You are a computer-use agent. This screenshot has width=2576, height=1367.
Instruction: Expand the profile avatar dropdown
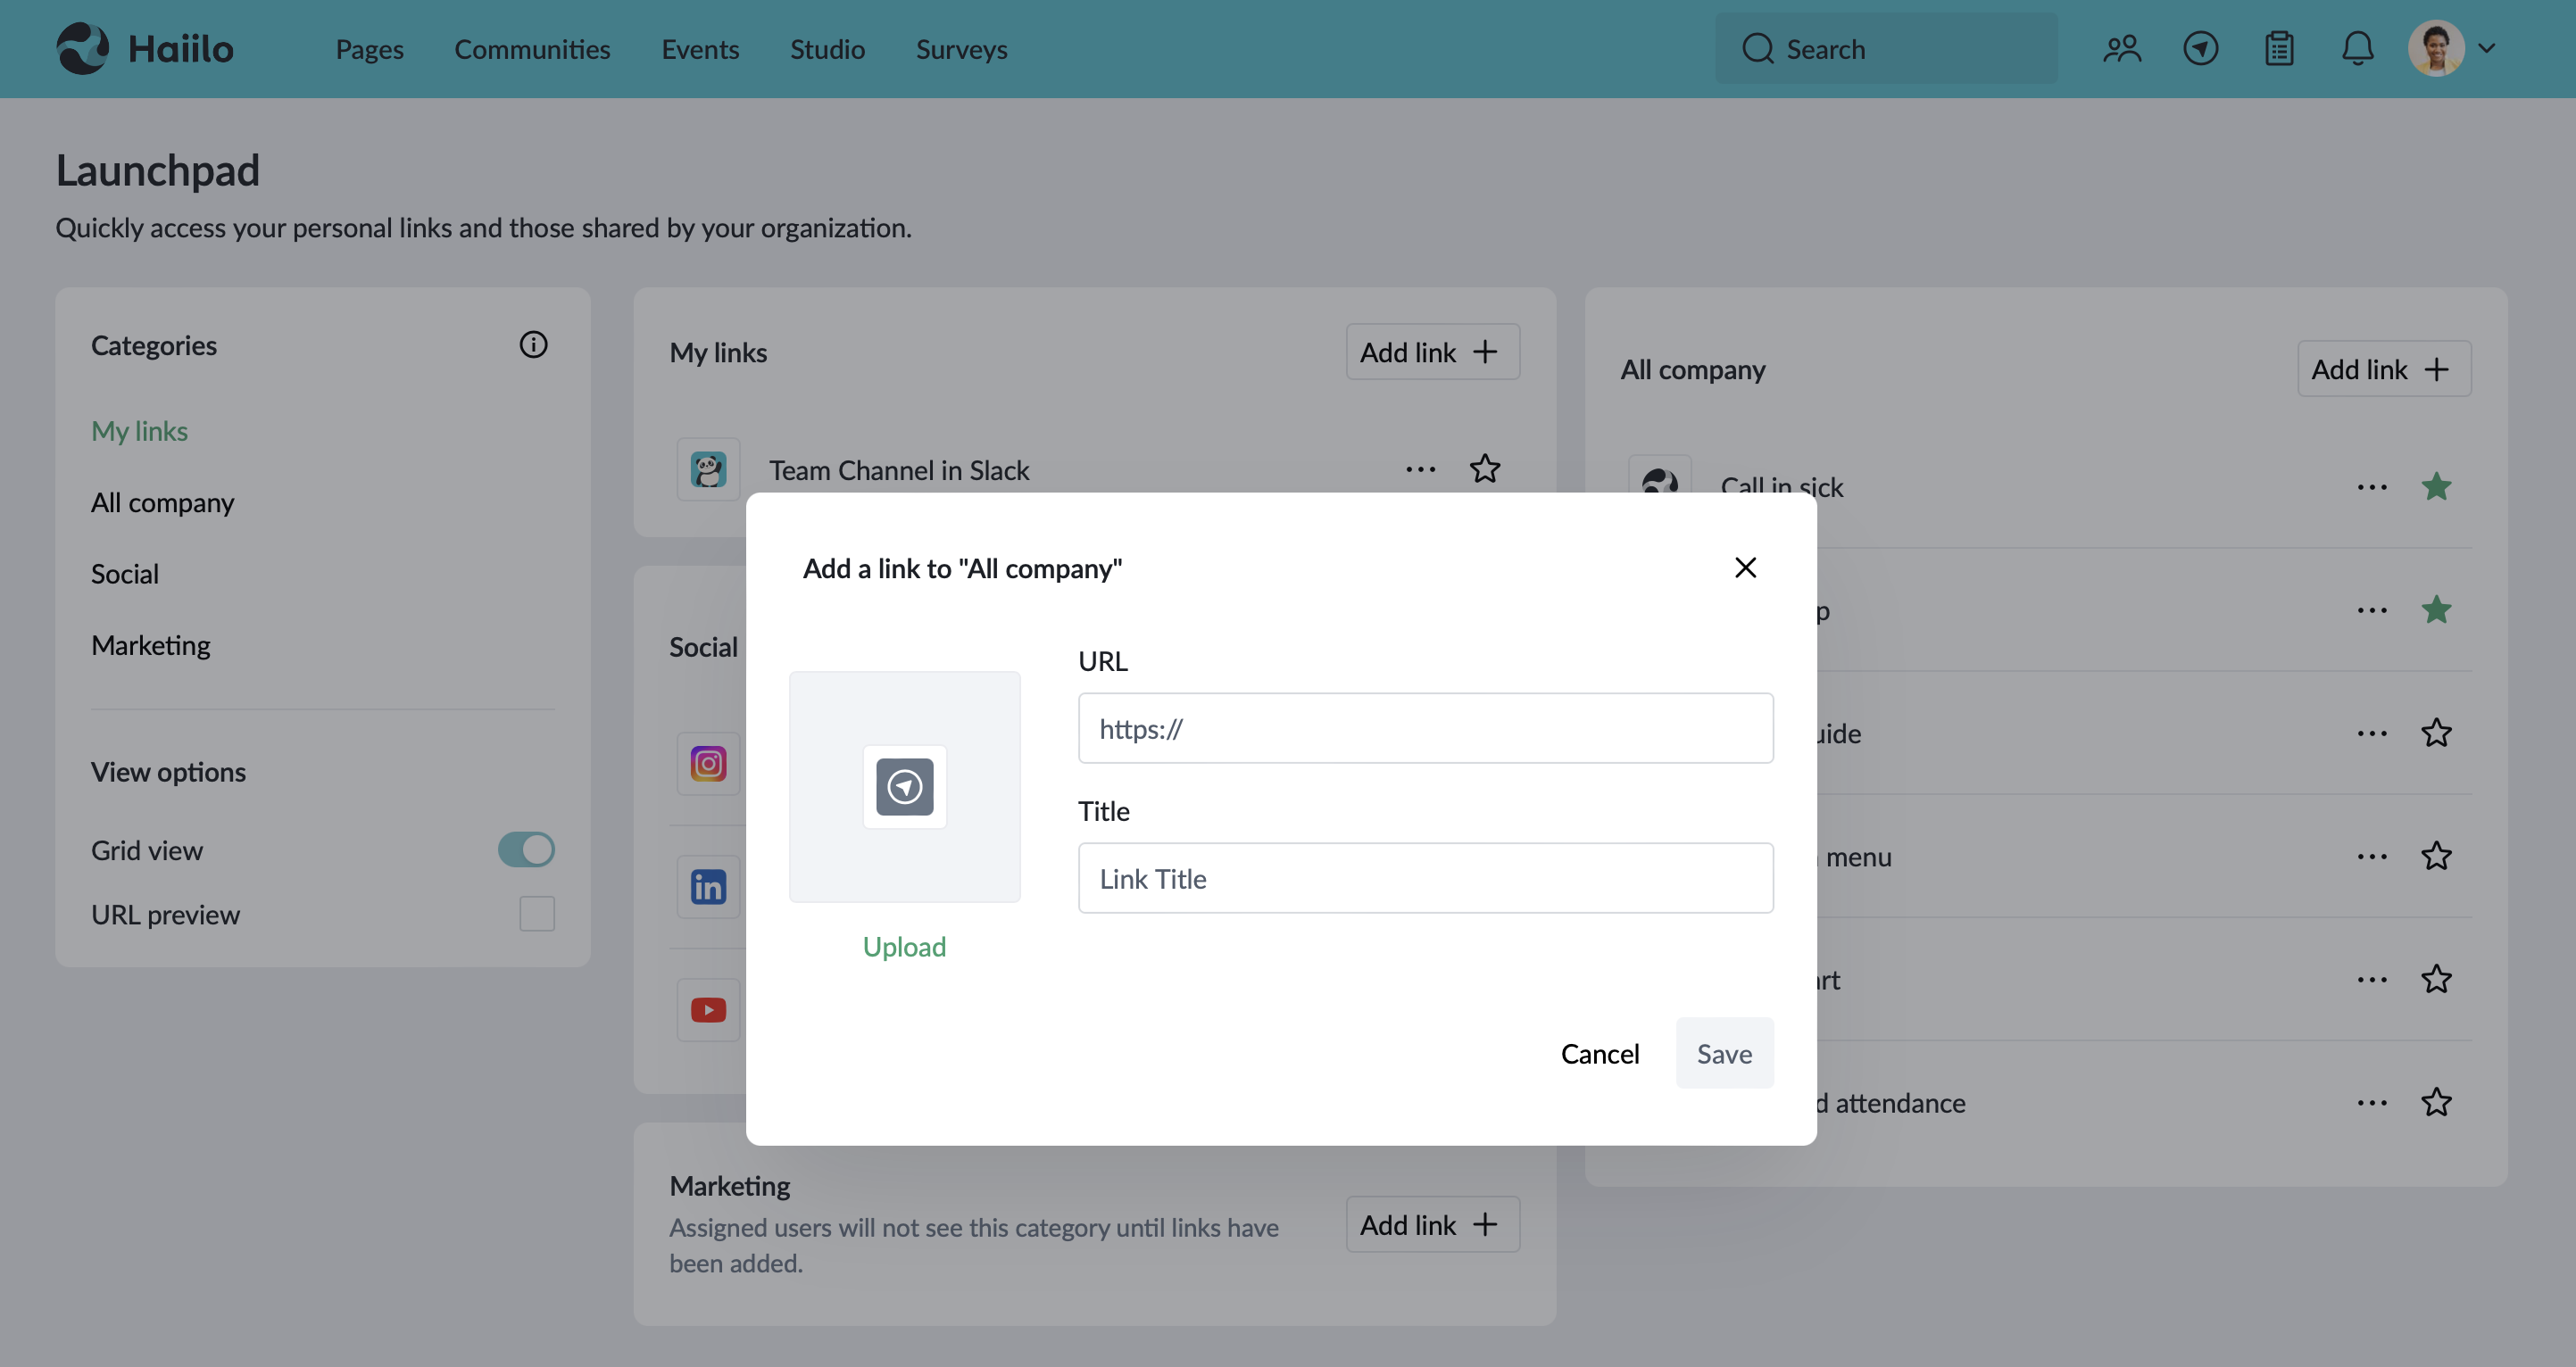click(2488, 48)
